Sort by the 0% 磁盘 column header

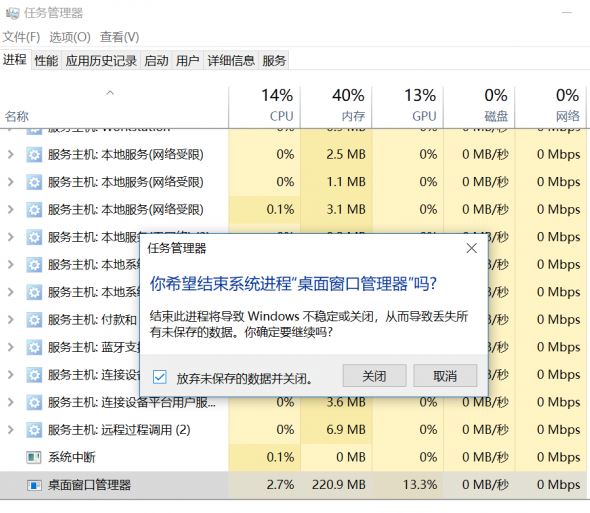point(479,108)
